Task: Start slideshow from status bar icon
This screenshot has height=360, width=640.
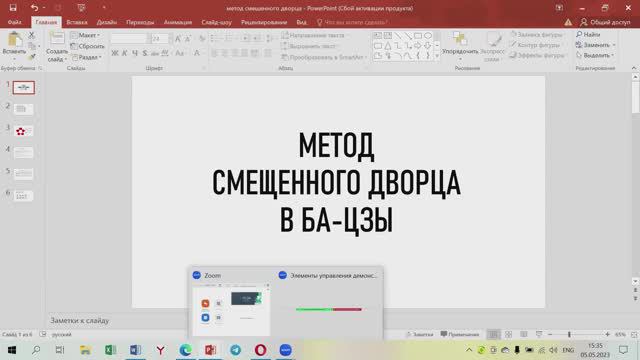Action: [x=539, y=334]
